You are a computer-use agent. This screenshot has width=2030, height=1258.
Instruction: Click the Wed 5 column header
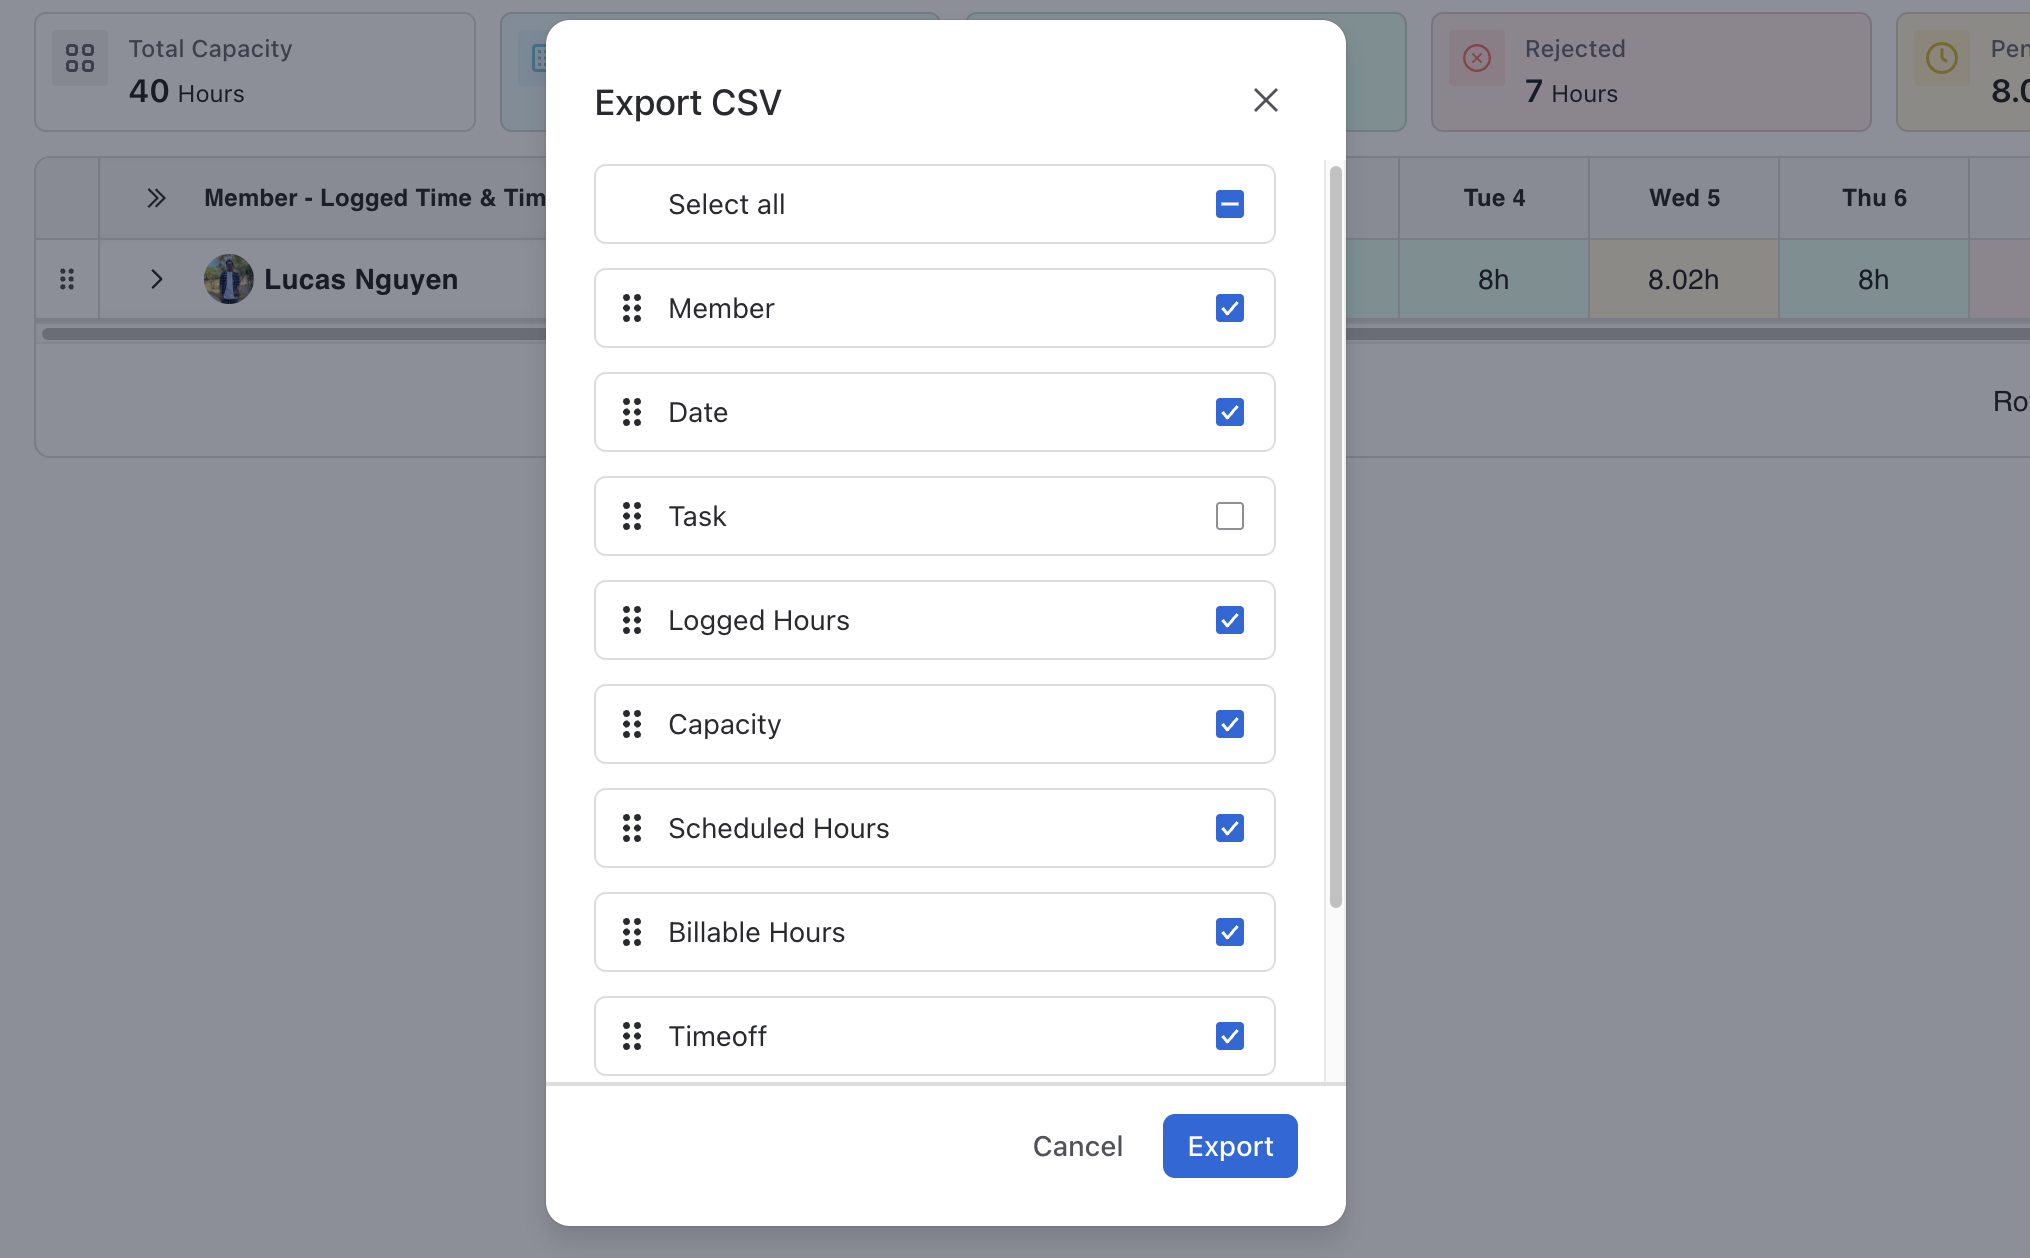[x=1684, y=198]
